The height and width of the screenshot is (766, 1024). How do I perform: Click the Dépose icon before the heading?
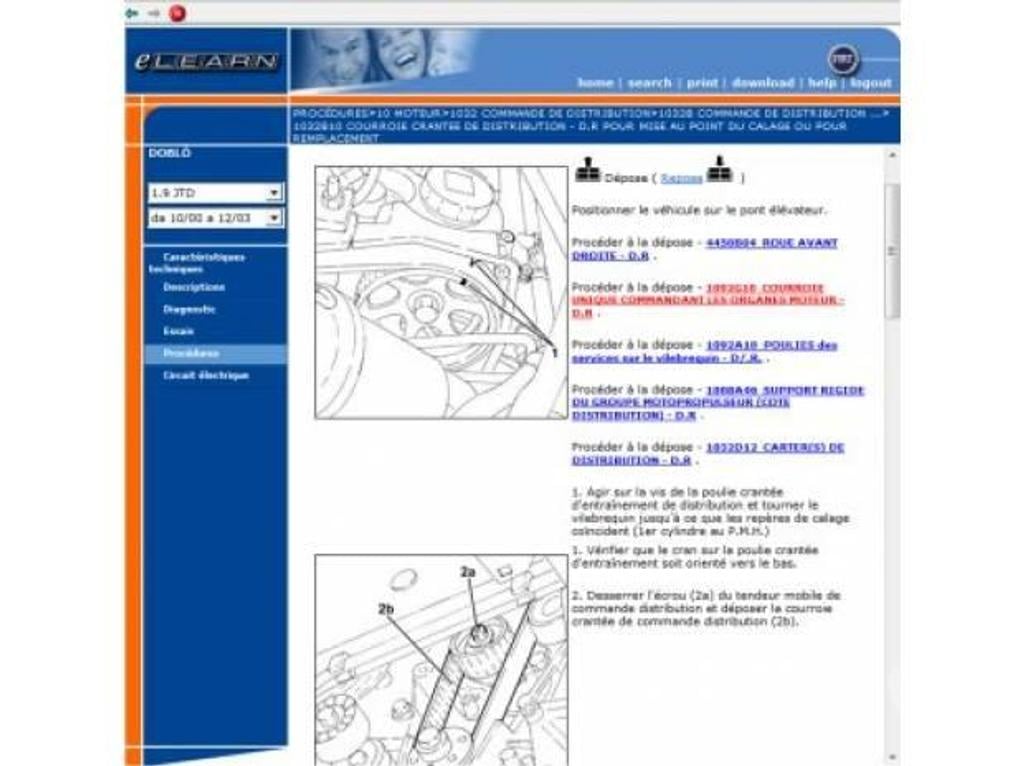(587, 171)
